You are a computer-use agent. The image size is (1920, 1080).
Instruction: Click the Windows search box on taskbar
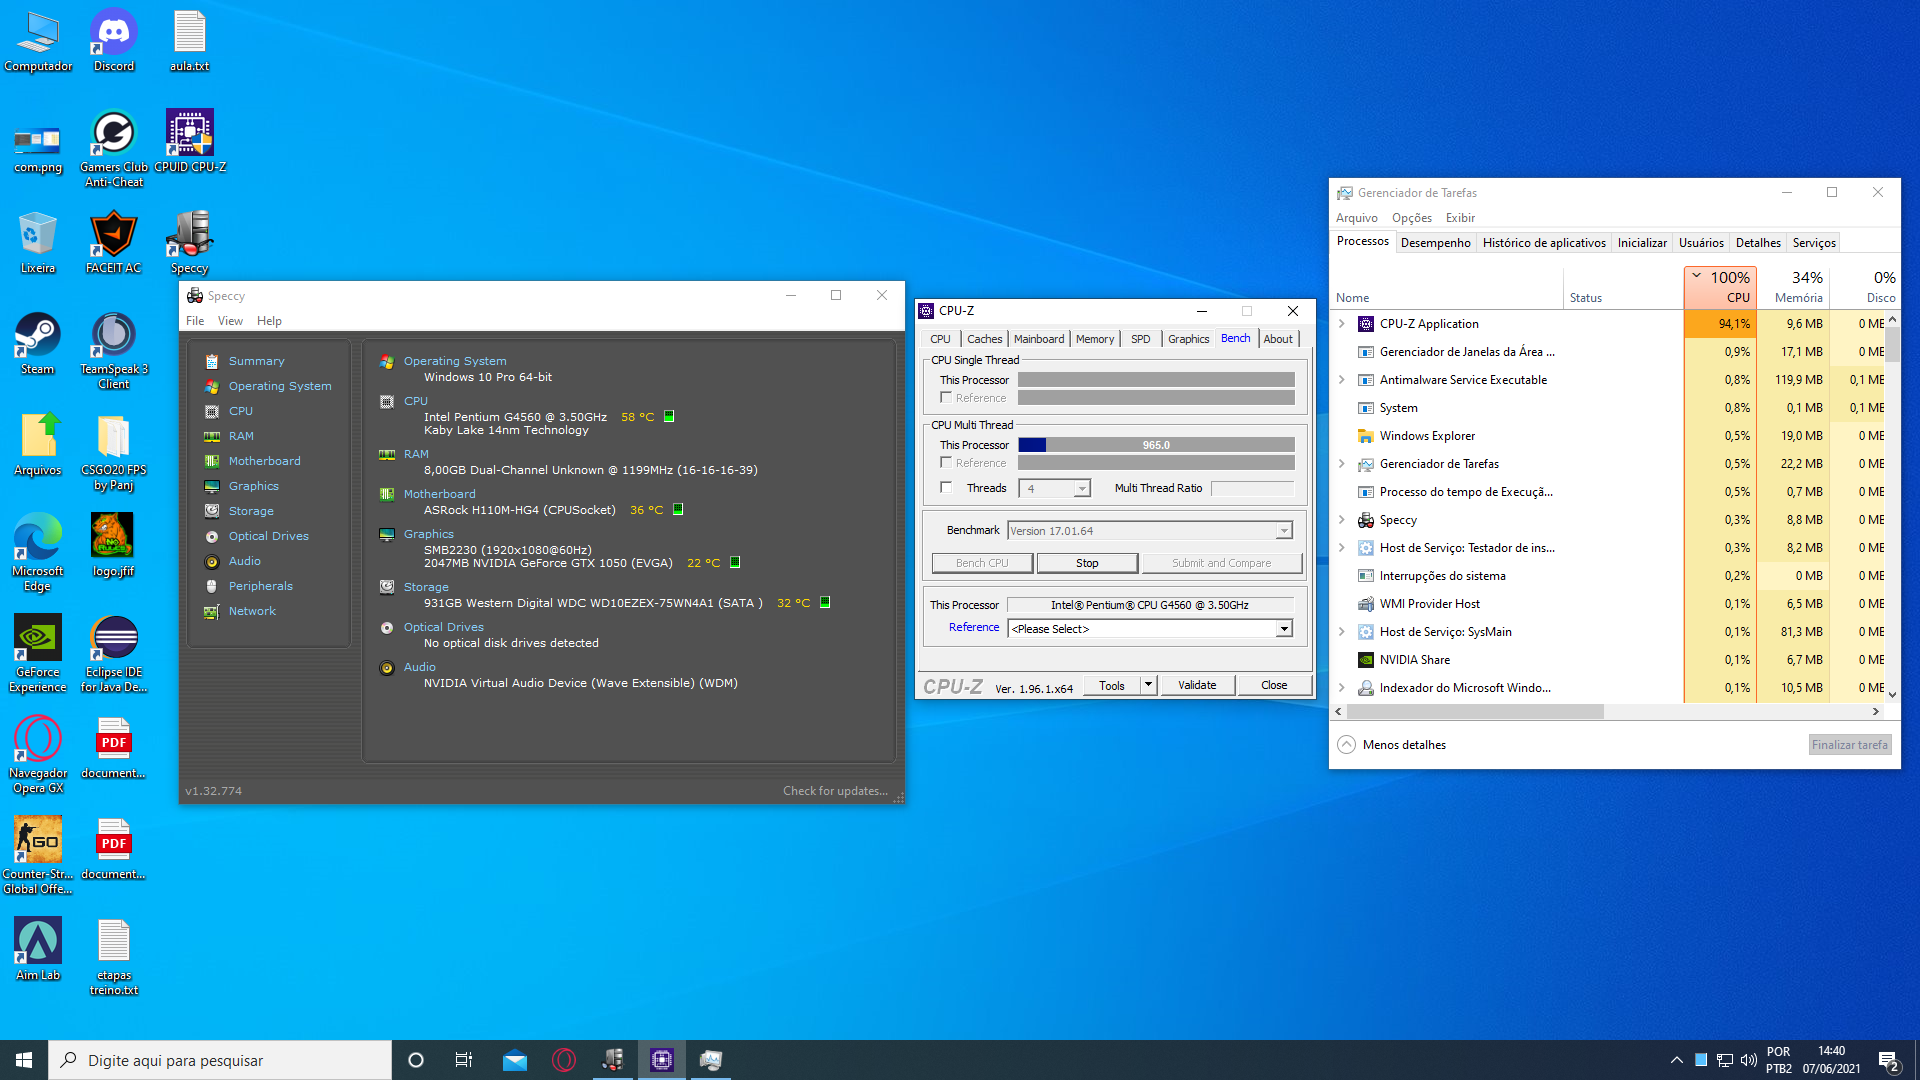tap(220, 1060)
